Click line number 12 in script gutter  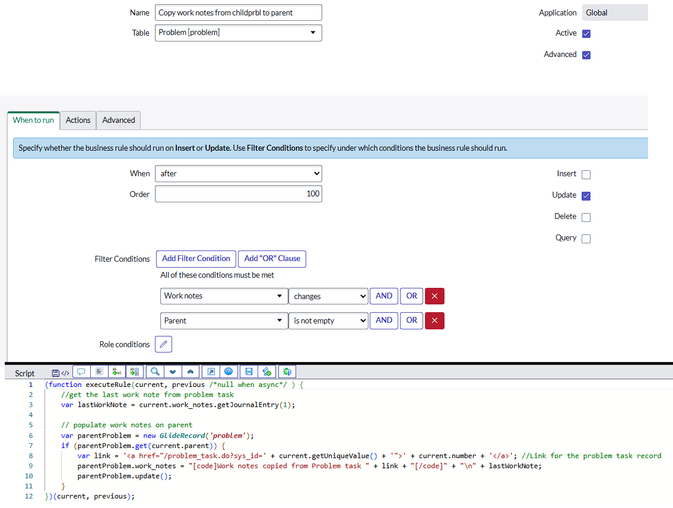pyautogui.click(x=29, y=496)
